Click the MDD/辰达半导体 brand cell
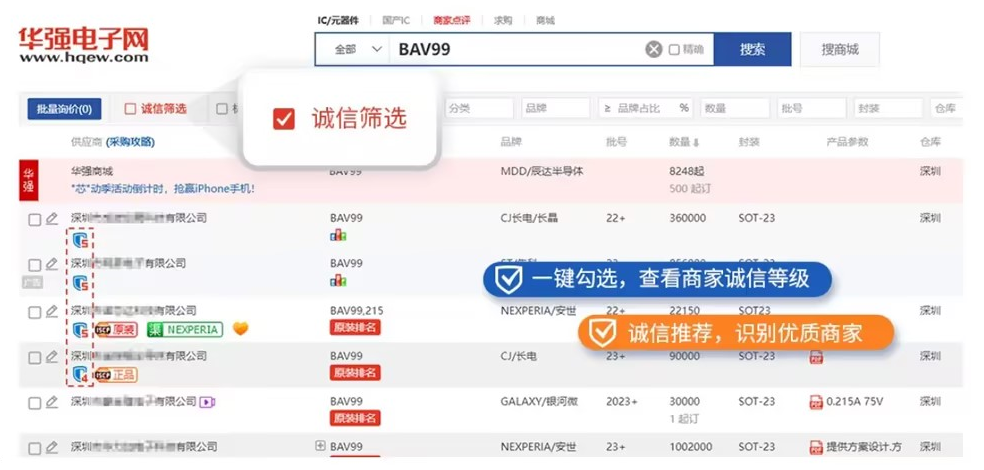 (542, 171)
